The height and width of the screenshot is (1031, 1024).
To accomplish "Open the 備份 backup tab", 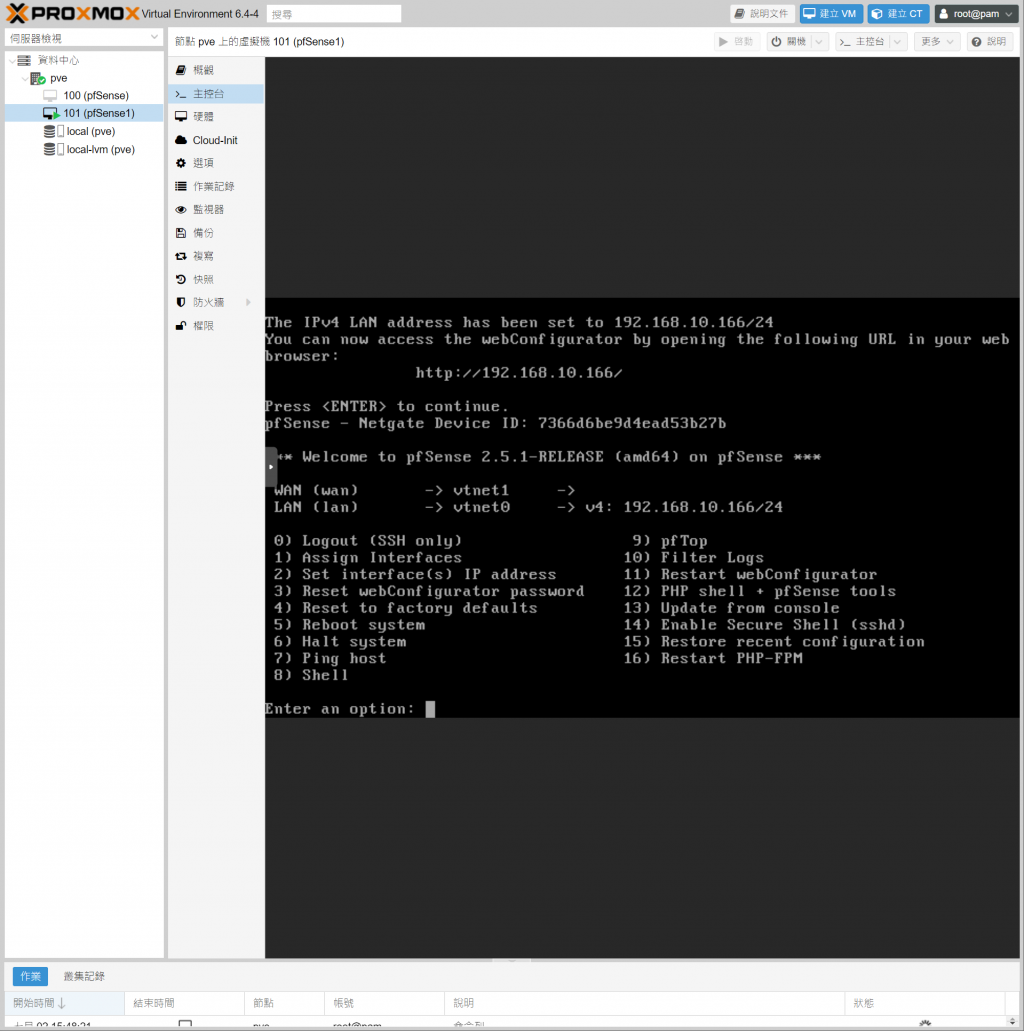I will pyautogui.click(x=216, y=233).
